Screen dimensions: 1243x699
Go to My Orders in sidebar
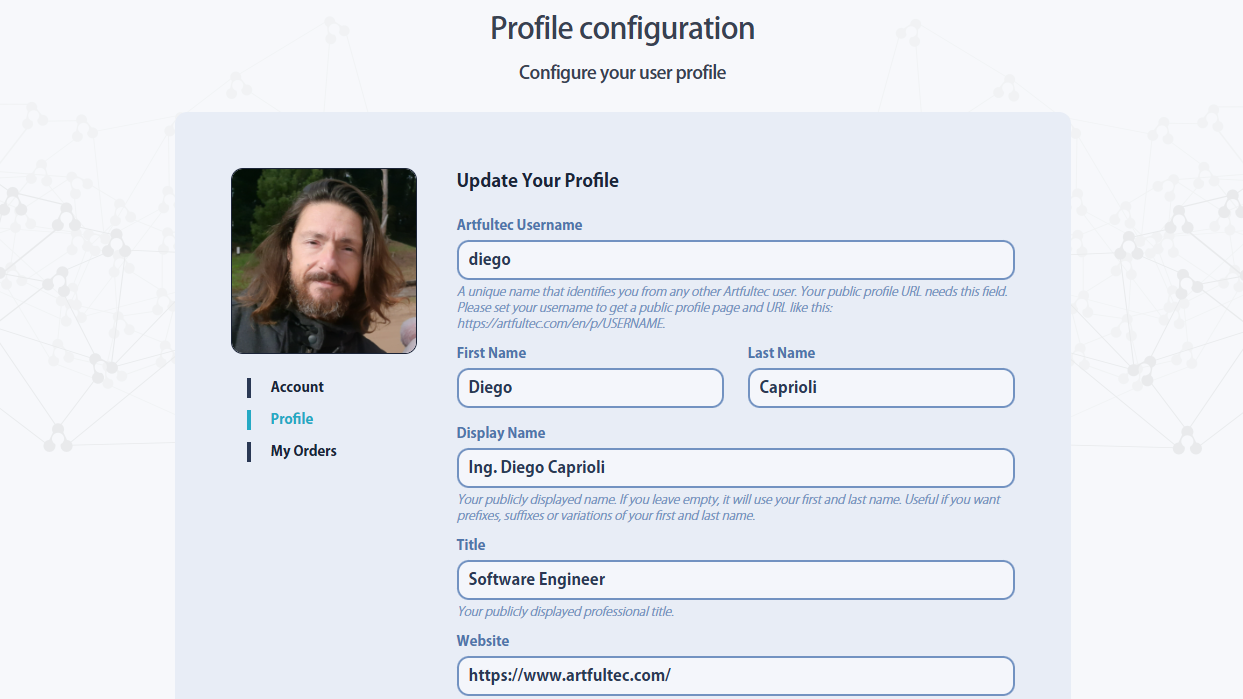pos(303,451)
